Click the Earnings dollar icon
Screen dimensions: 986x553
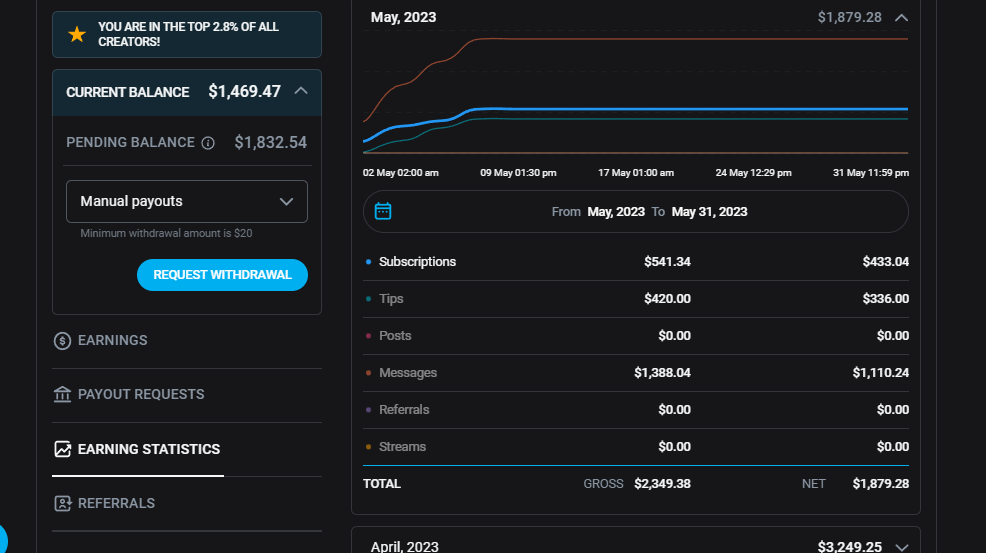(62, 341)
